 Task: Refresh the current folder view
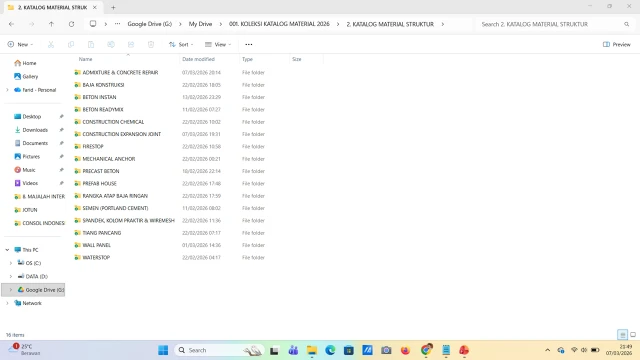point(71,24)
